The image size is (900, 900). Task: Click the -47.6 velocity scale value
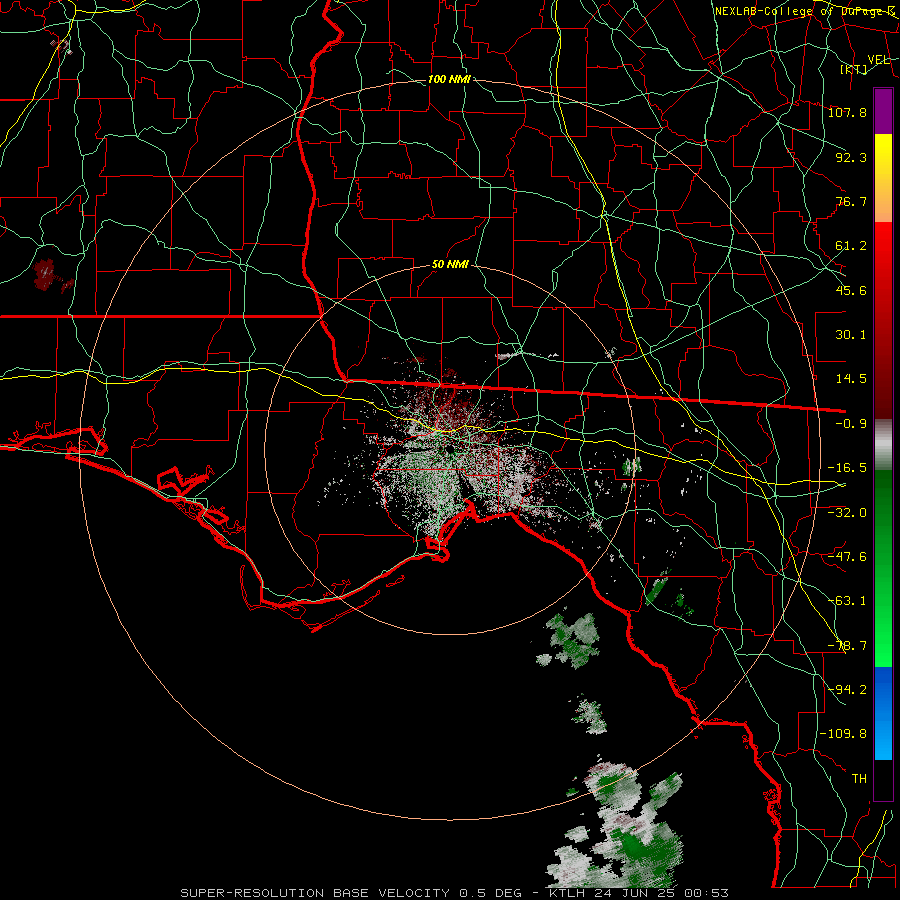point(847,557)
